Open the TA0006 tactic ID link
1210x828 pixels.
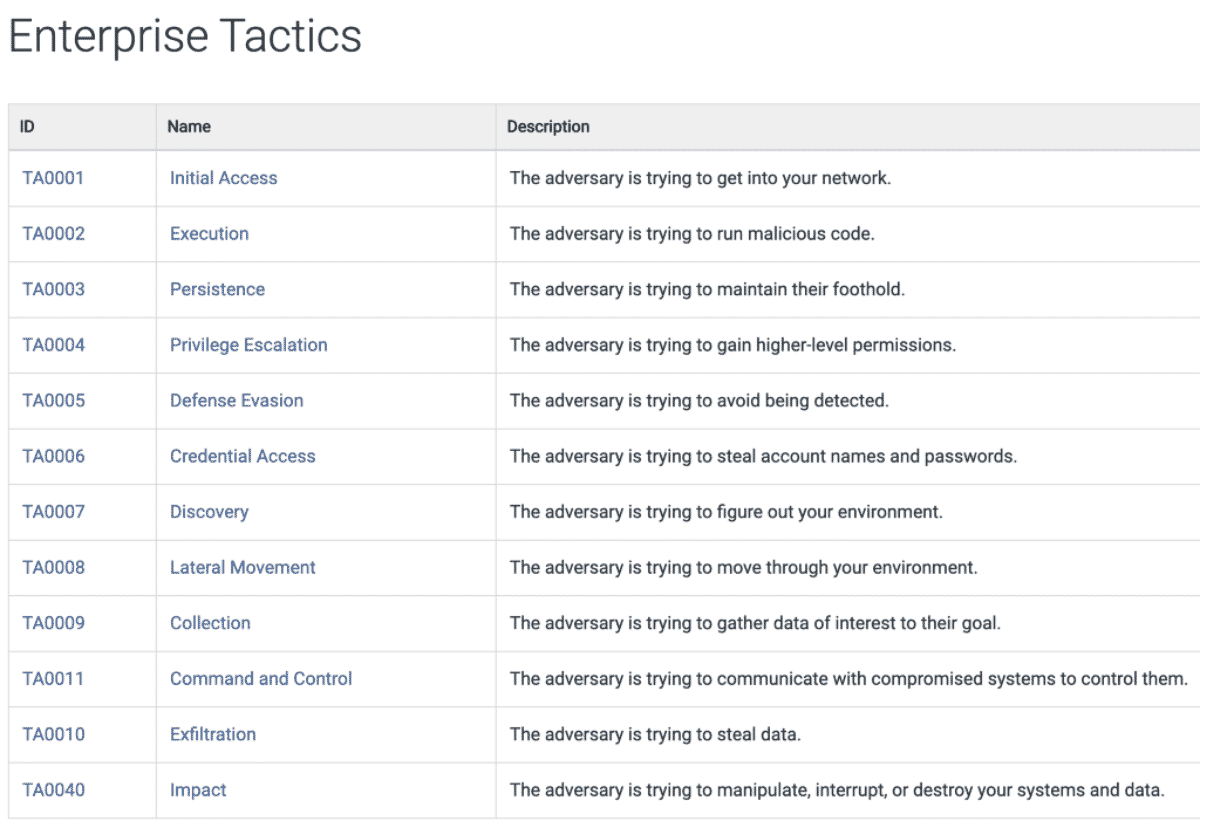coord(53,456)
